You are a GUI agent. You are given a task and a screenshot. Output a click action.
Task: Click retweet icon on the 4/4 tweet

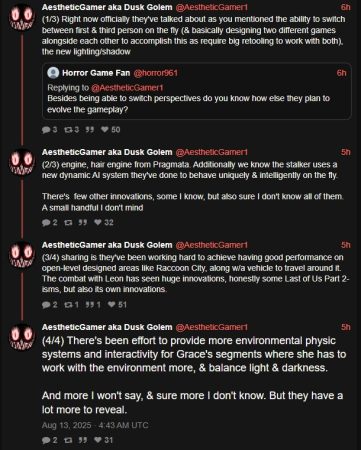tap(68, 440)
